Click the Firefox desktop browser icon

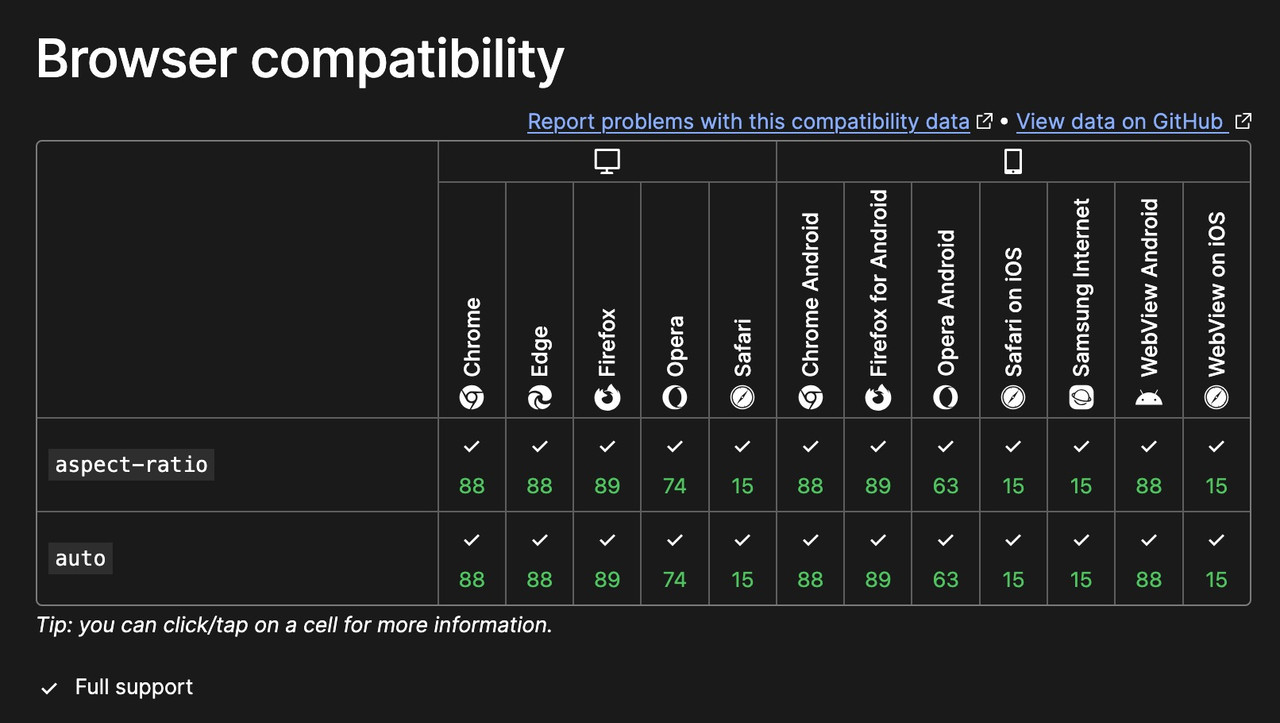(x=607, y=398)
